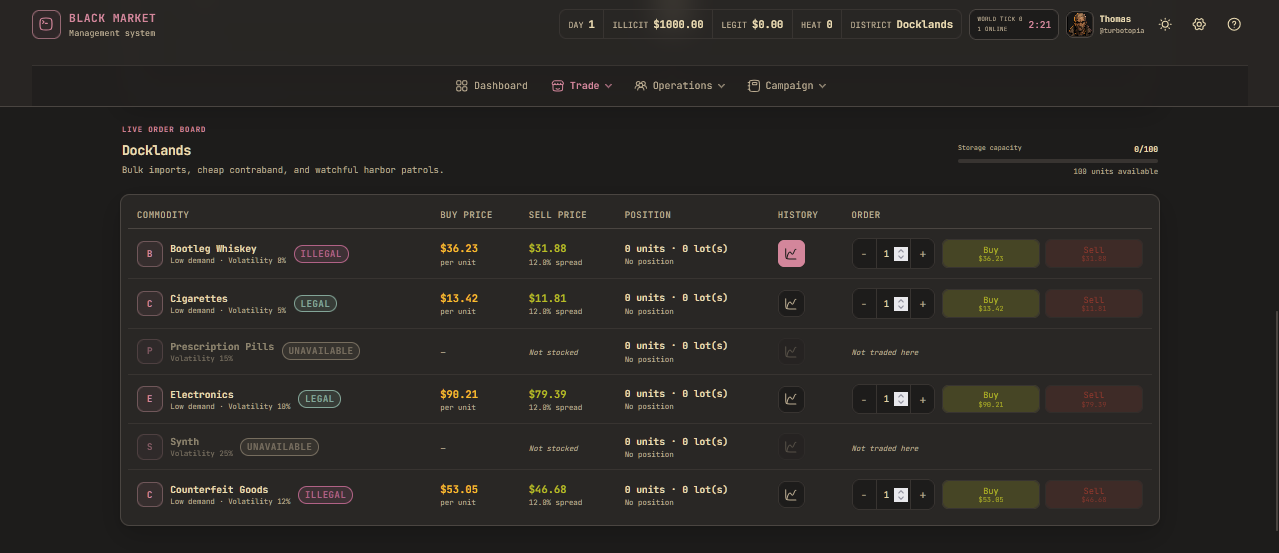The image size is (1279, 553).
Task: Open price history chart for Bootleg Whiskey
Action: 791,254
